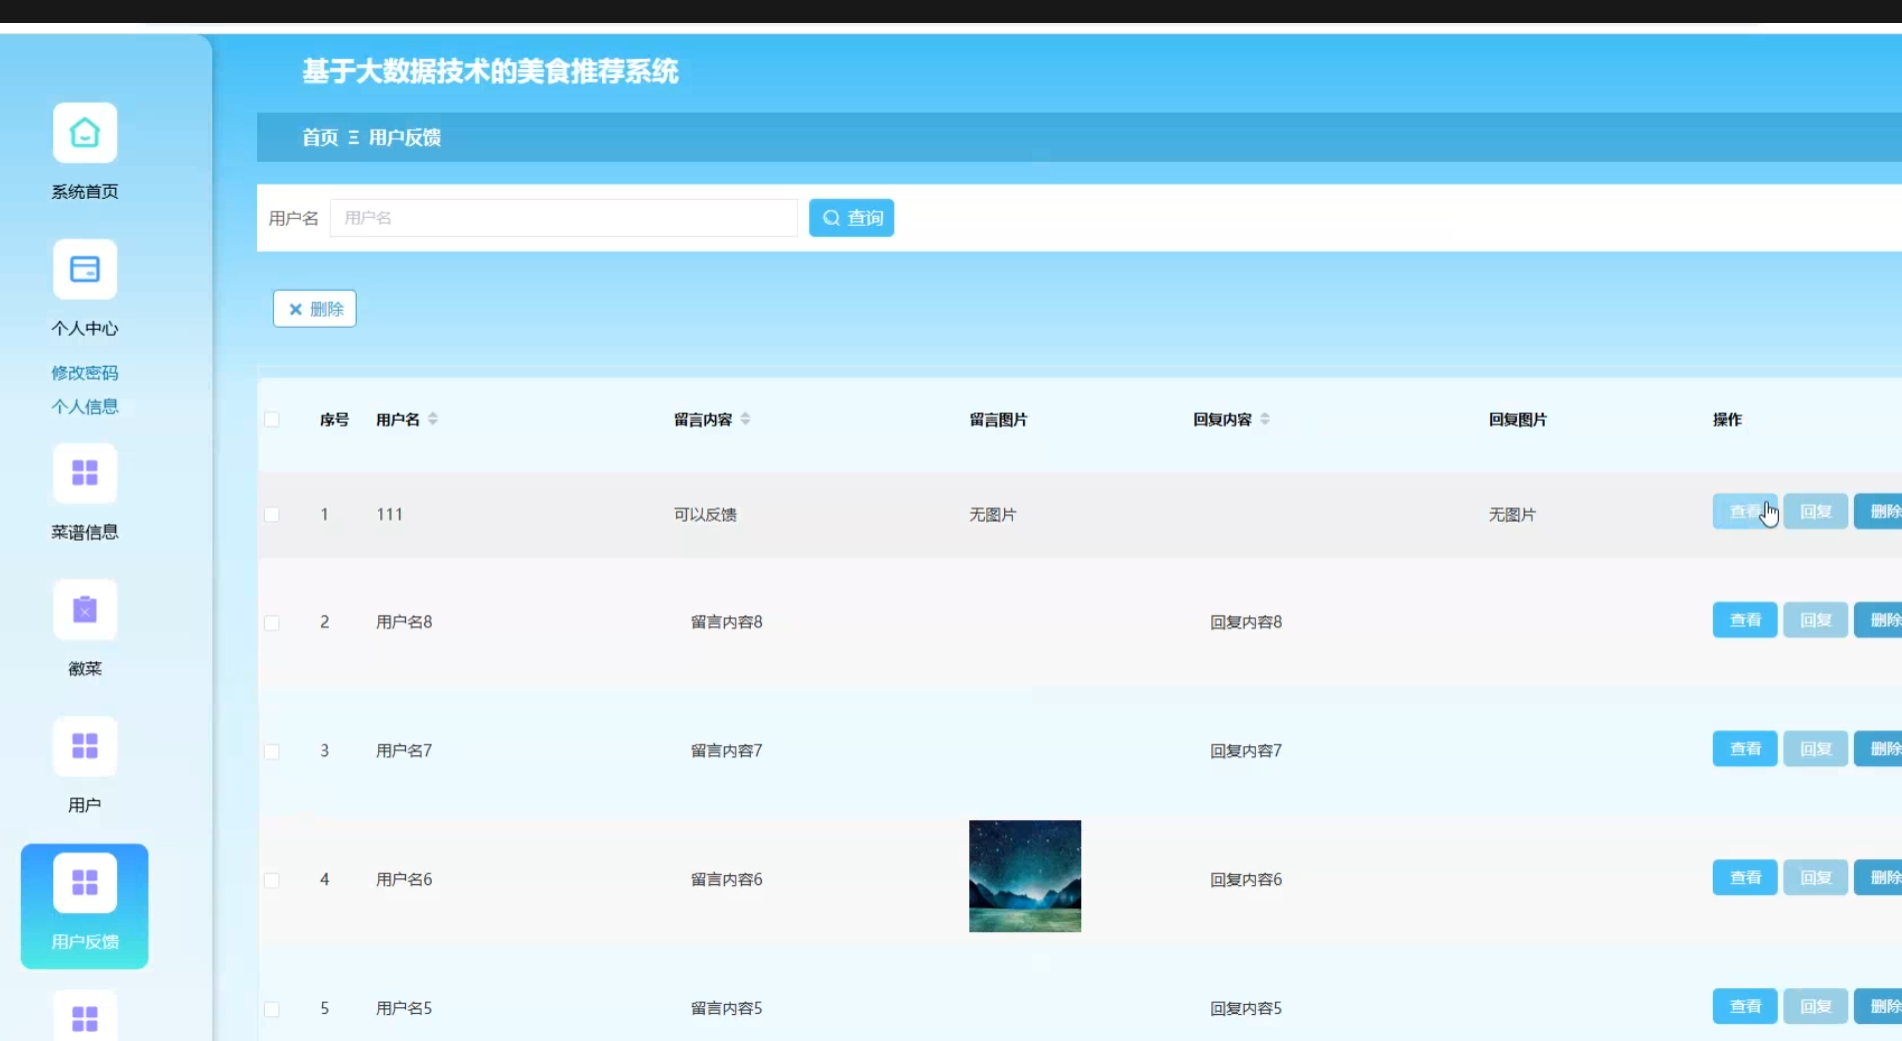The image size is (1902, 1041).
Task: Sort by 用户名 column
Action: (433, 419)
